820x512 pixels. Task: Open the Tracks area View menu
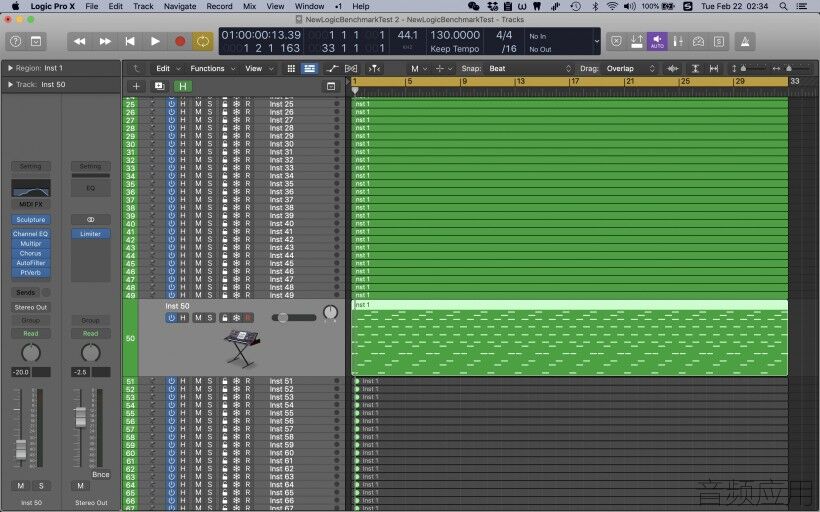259,69
